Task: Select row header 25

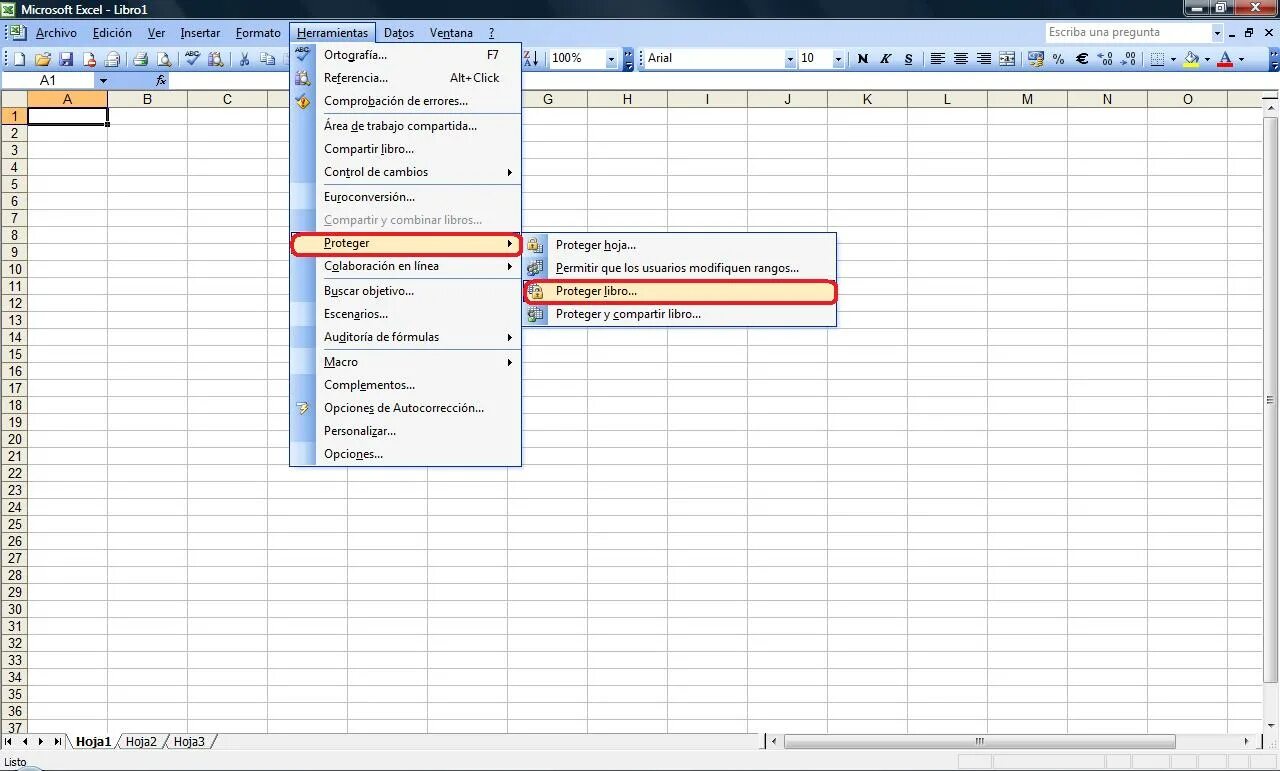Action: tap(14, 524)
